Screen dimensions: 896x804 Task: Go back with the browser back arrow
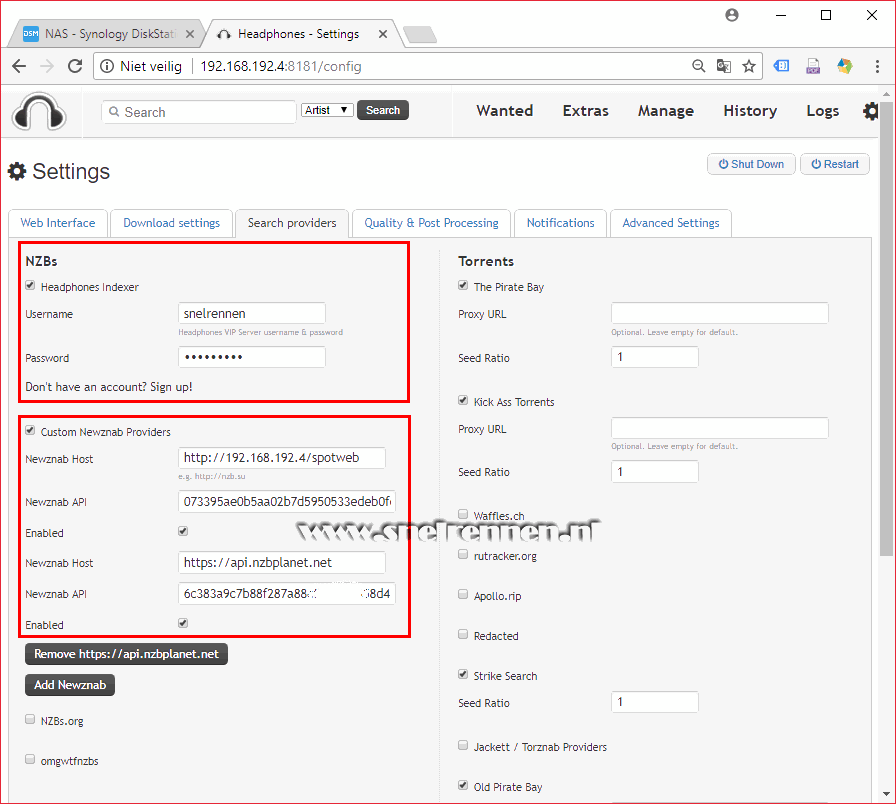coord(19,66)
